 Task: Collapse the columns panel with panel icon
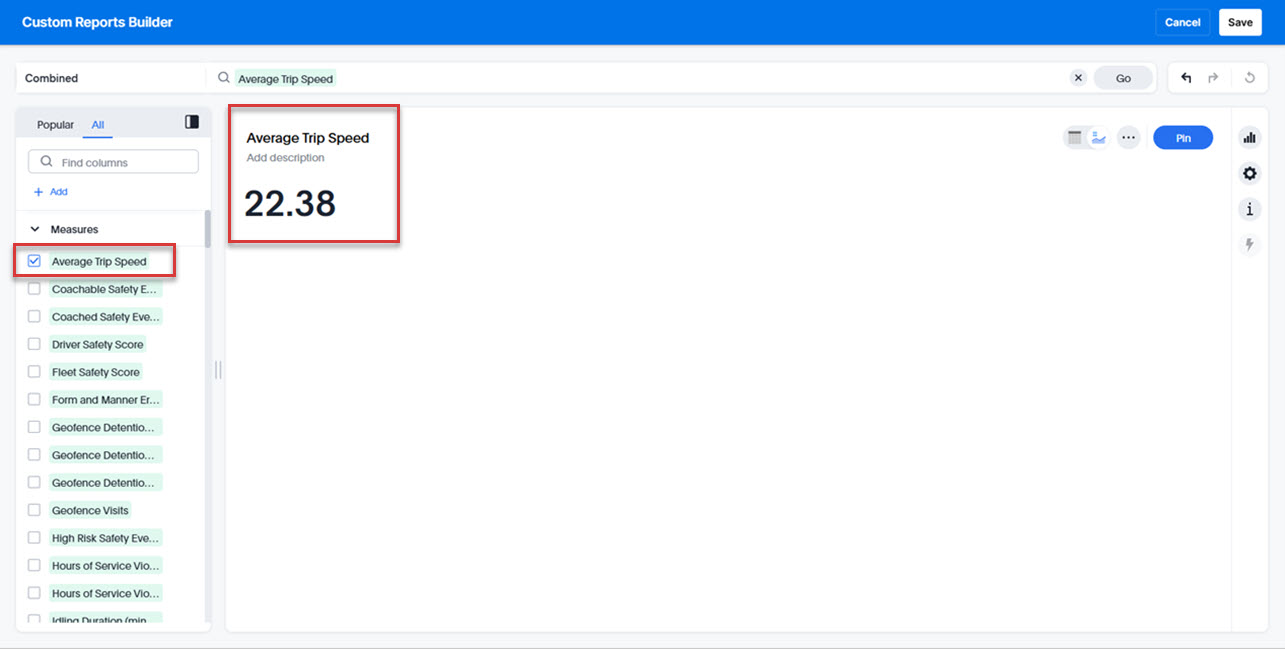(x=192, y=122)
